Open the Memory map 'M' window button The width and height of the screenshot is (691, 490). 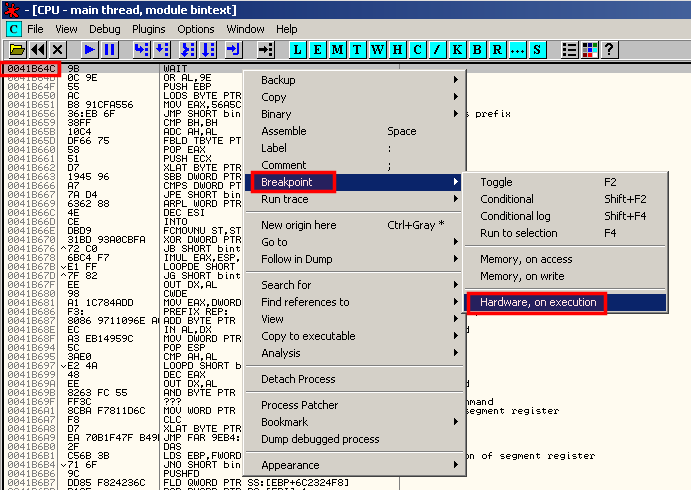point(338,49)
